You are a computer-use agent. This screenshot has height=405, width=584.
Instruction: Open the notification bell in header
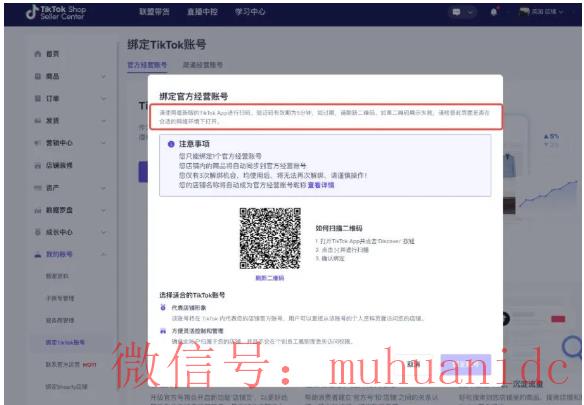tap(494, 12)
